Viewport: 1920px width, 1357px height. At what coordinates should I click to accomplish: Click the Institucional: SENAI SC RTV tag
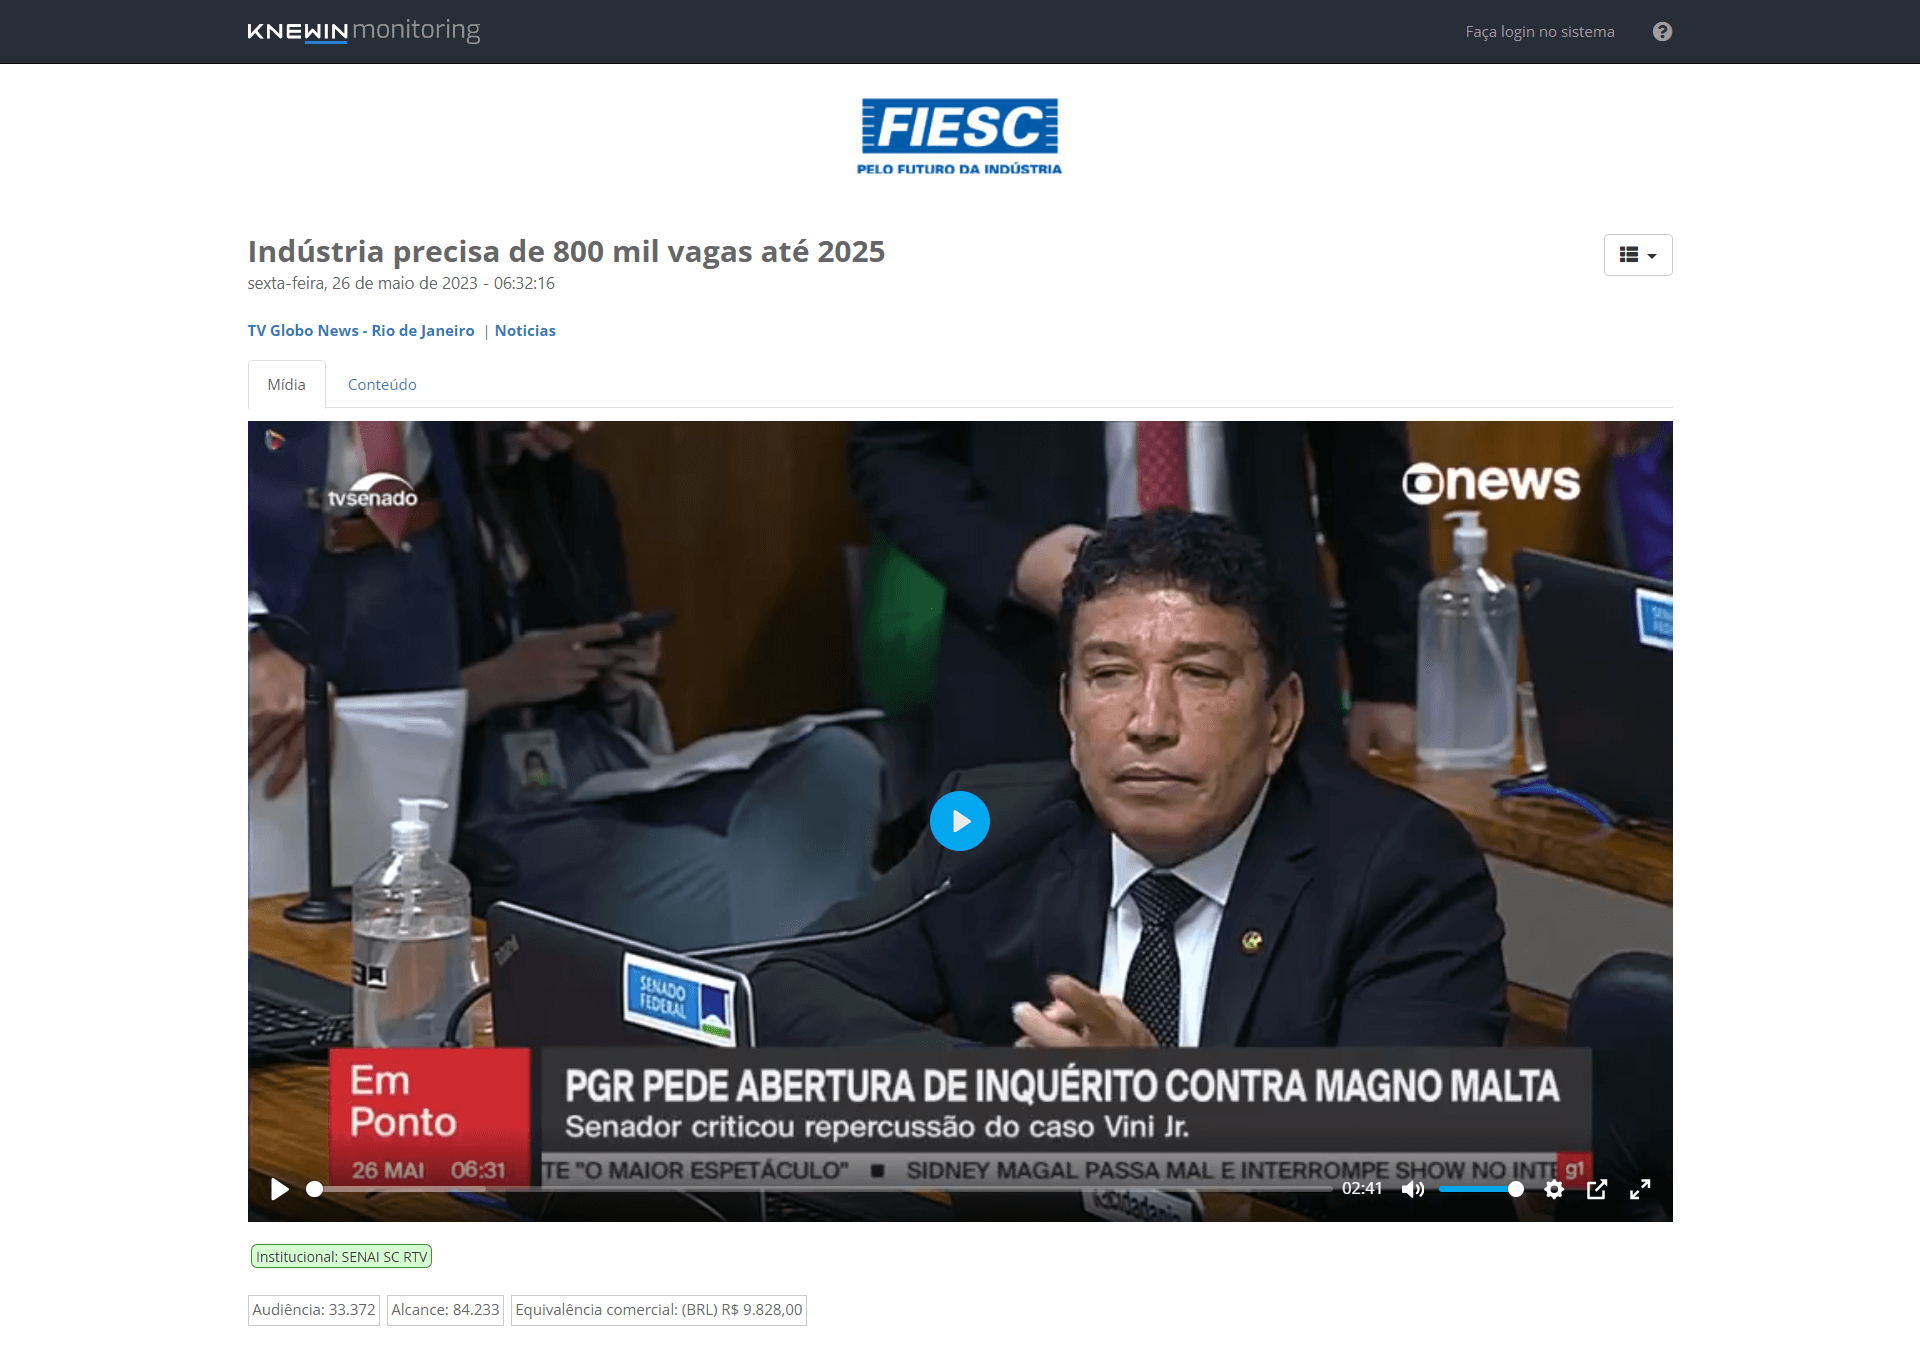coord(341,1257)
